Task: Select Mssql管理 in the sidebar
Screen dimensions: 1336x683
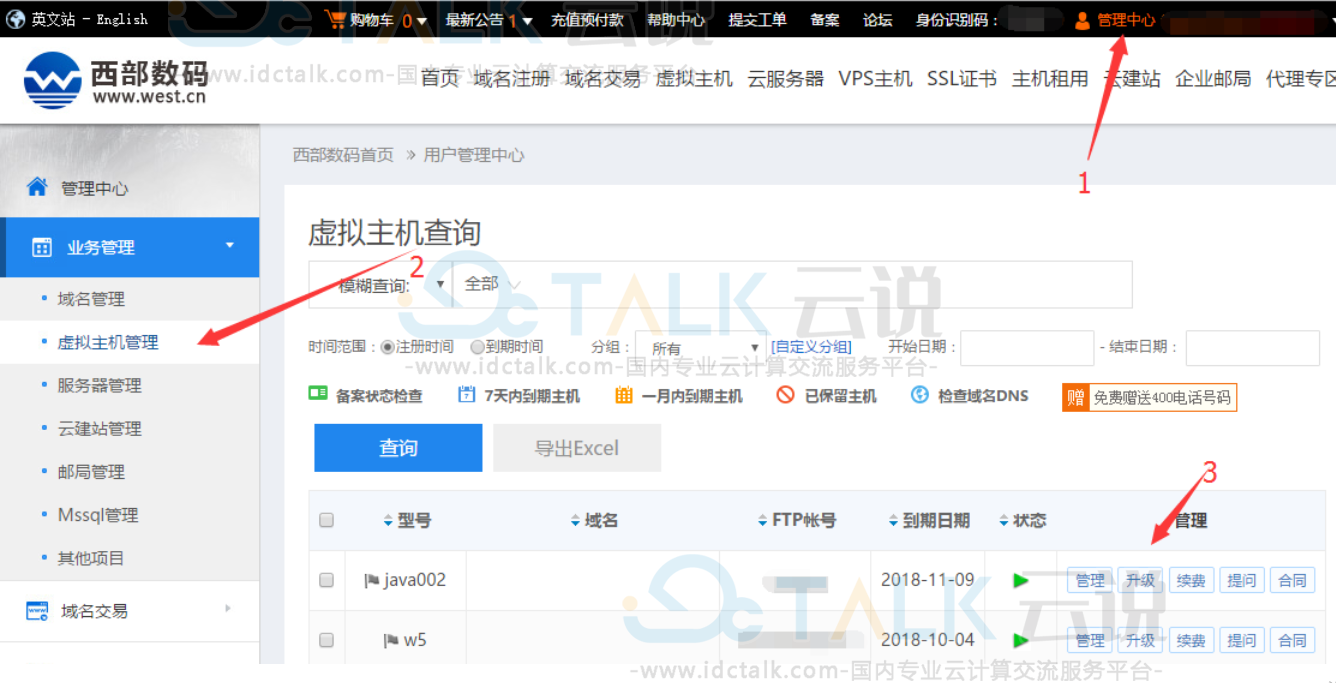Action: tap(98, 515)
